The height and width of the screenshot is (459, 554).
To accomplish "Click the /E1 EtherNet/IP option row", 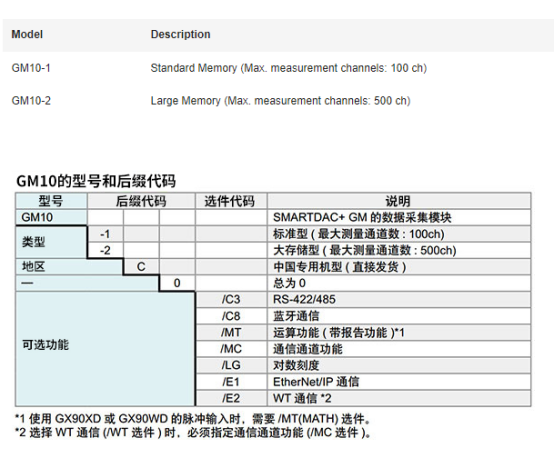I will pyautogui.click(x=363, y=382).
